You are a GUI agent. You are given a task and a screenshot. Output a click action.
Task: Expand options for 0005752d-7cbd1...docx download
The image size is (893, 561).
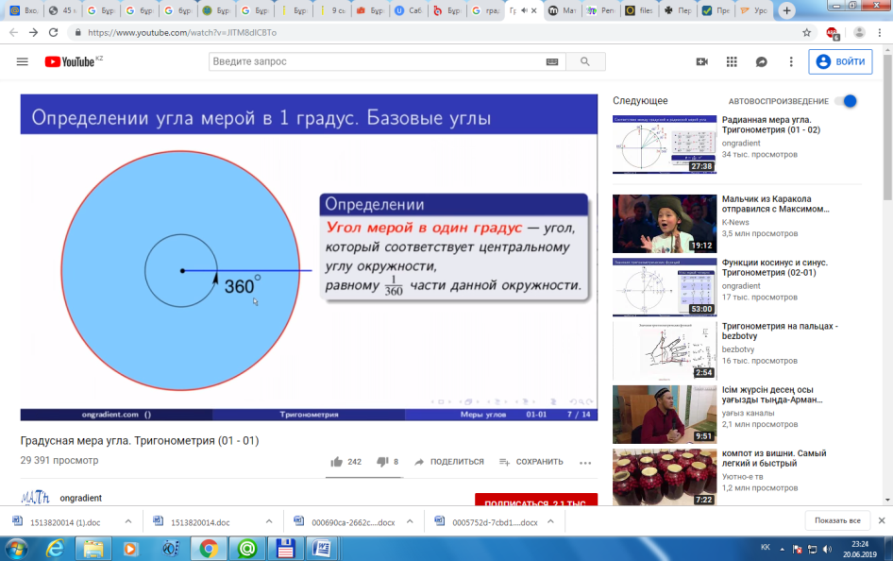coord(550,521)
